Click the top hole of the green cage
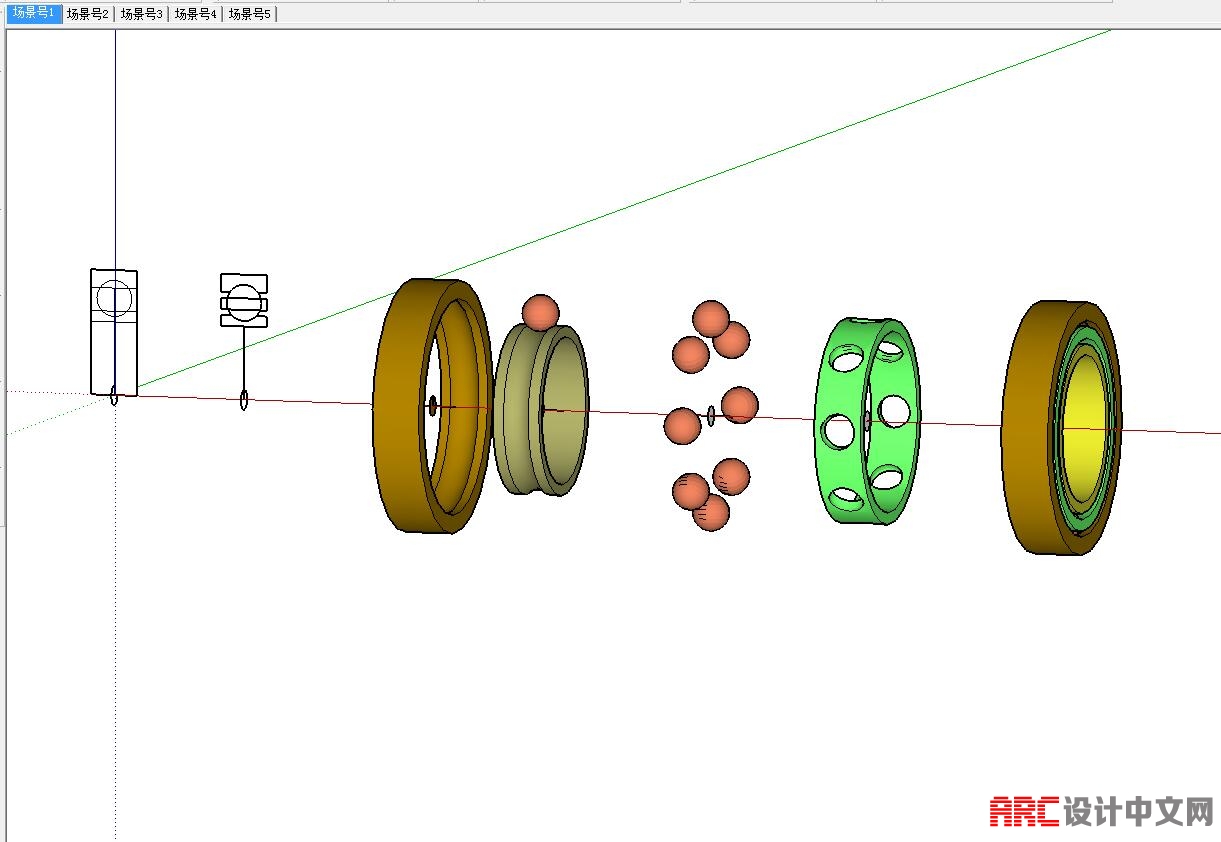The width and height of the screenshot is (1221, 842). pos(850,357)
